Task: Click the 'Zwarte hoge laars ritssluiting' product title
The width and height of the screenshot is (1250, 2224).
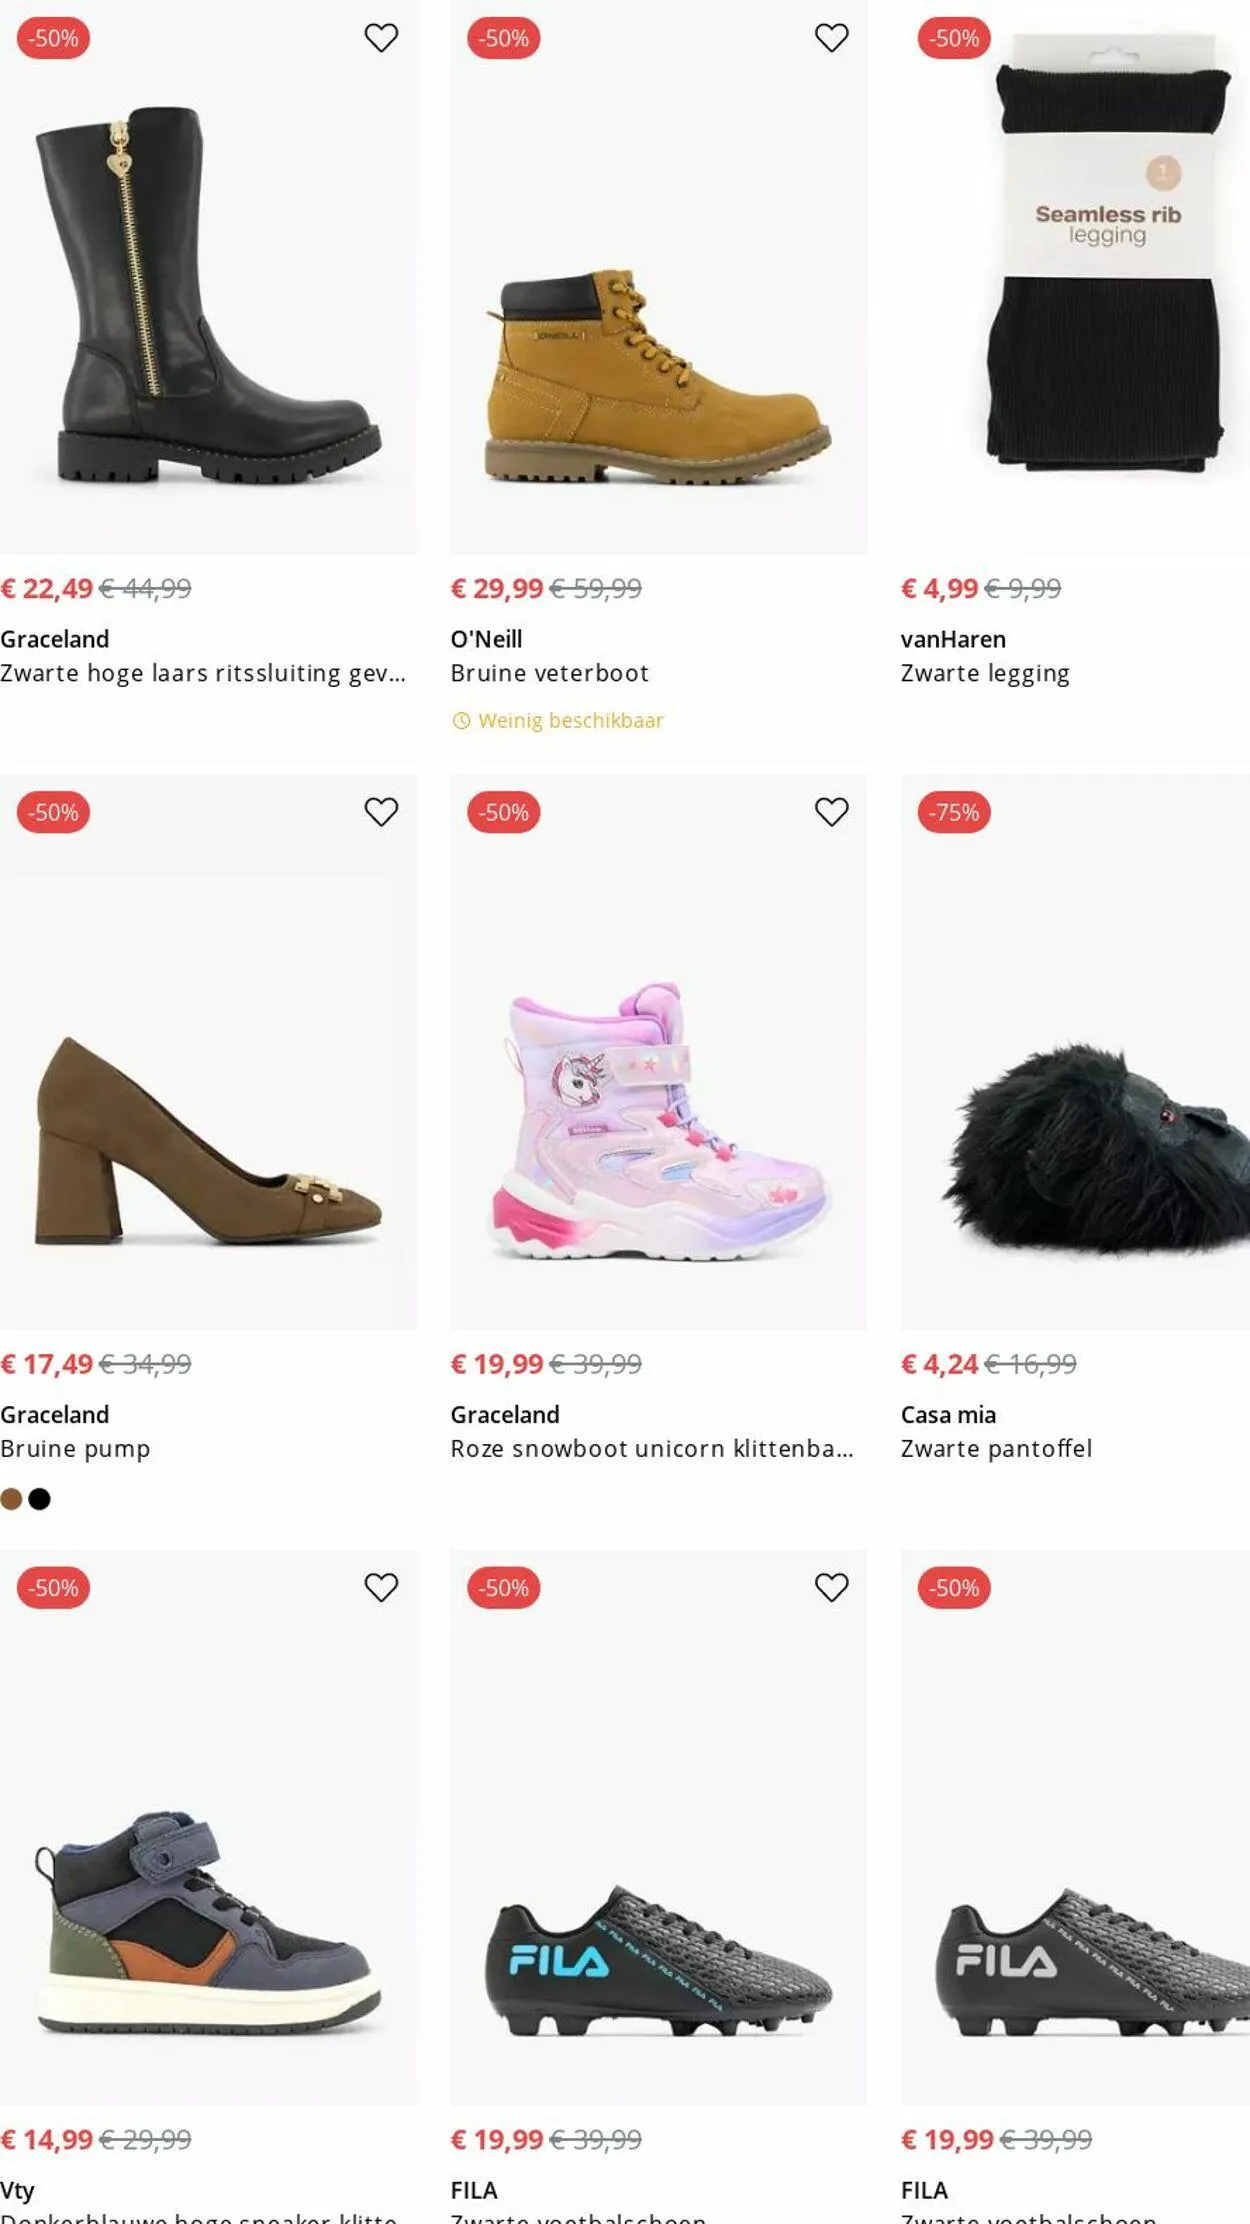Action: click(x=203, y=673)
